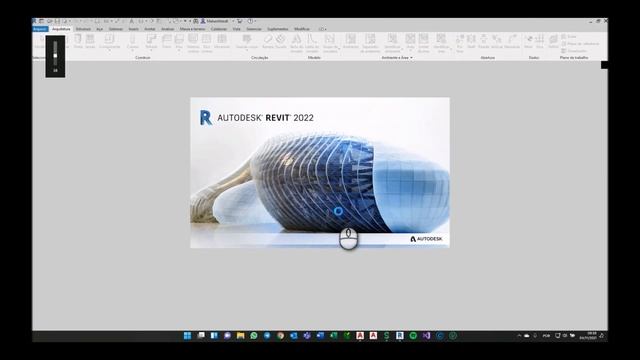Screen dimensions: 640x360
Task: Open File Explorer from the taskbar
Action: 240,336
